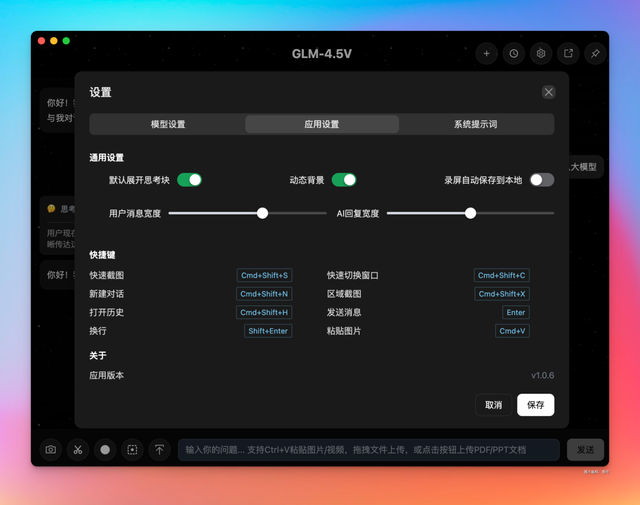
Task: Click the camera screenshot icon
Action: [x=51, y=449]
